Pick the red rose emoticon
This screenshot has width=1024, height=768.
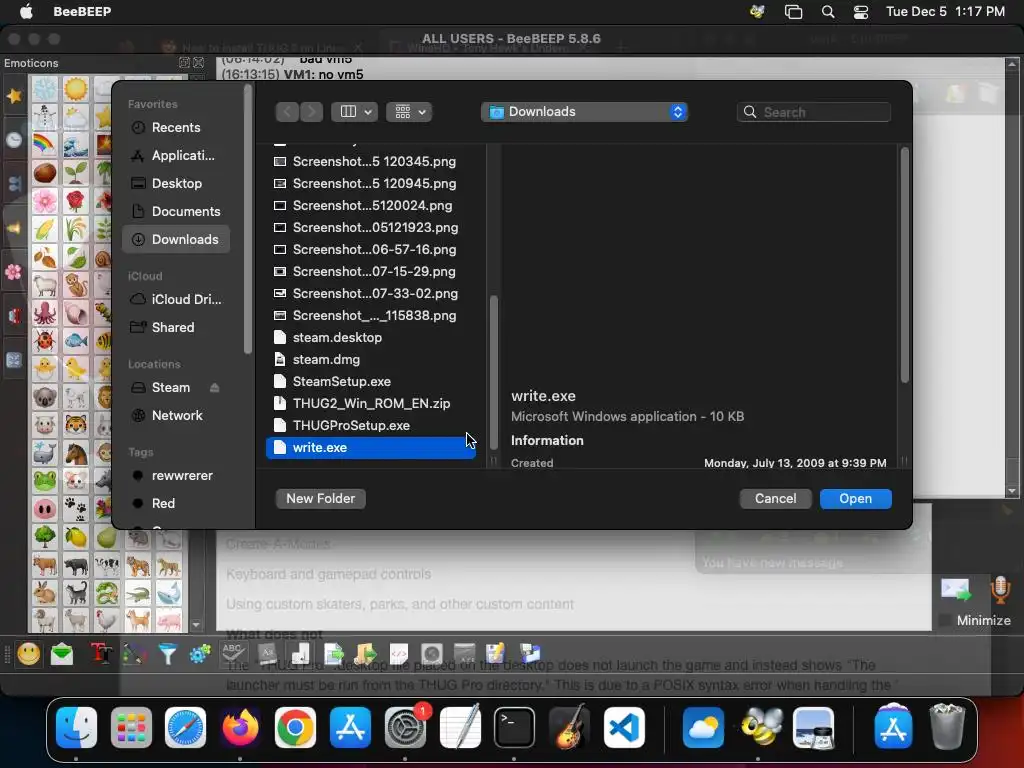coord(76,201)
